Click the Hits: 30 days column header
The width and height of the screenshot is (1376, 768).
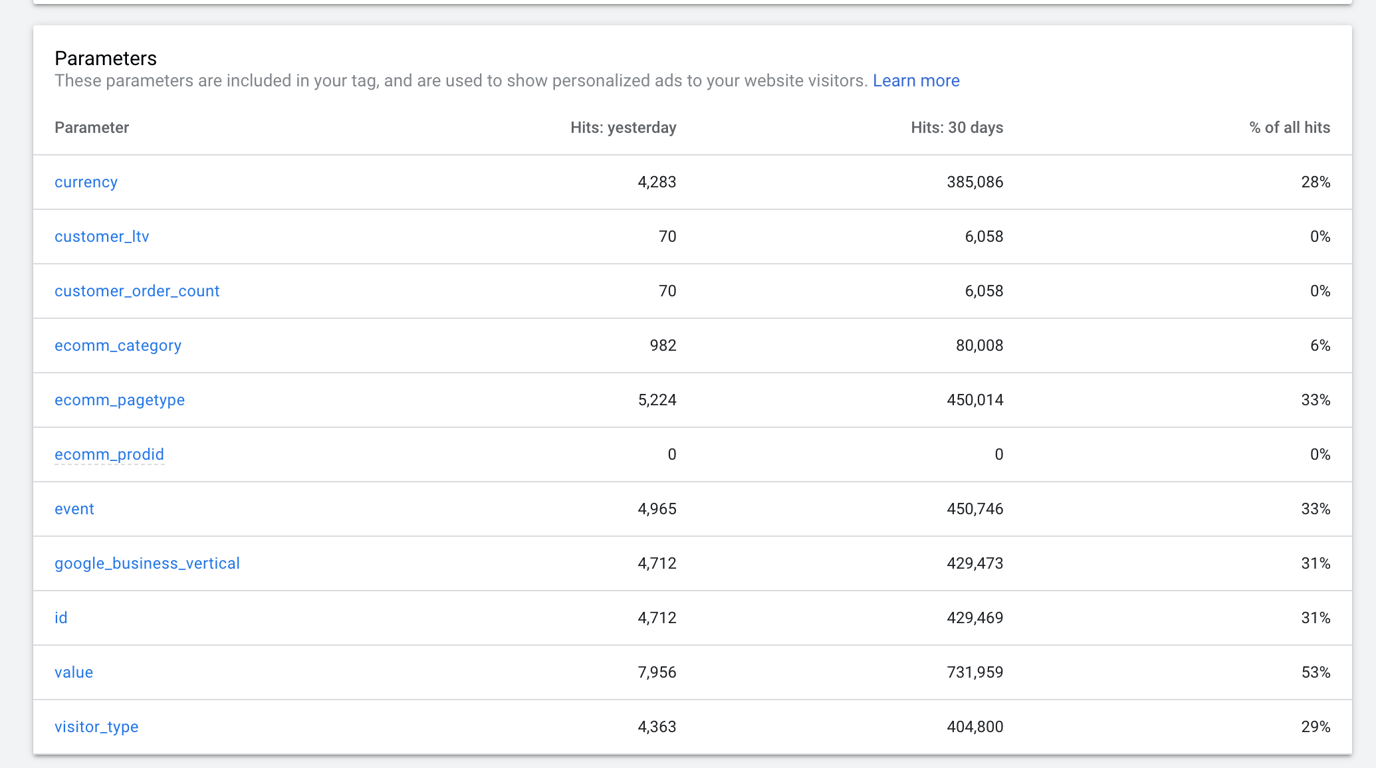[x=956, y=128]
